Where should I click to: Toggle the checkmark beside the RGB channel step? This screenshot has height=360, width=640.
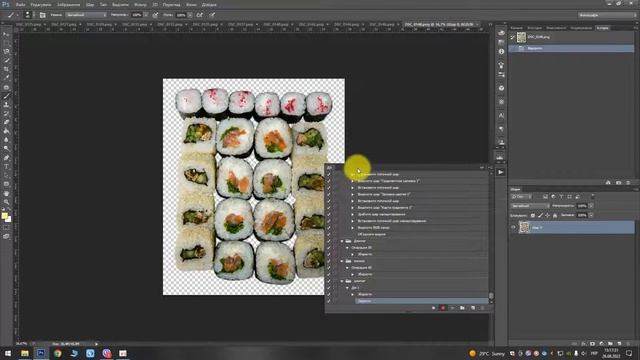[x=329, y=228]
